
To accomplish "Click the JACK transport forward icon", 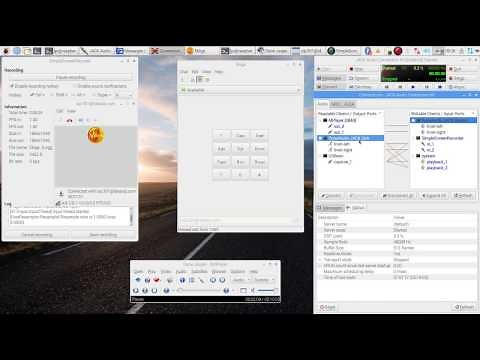I will [440, 87].
